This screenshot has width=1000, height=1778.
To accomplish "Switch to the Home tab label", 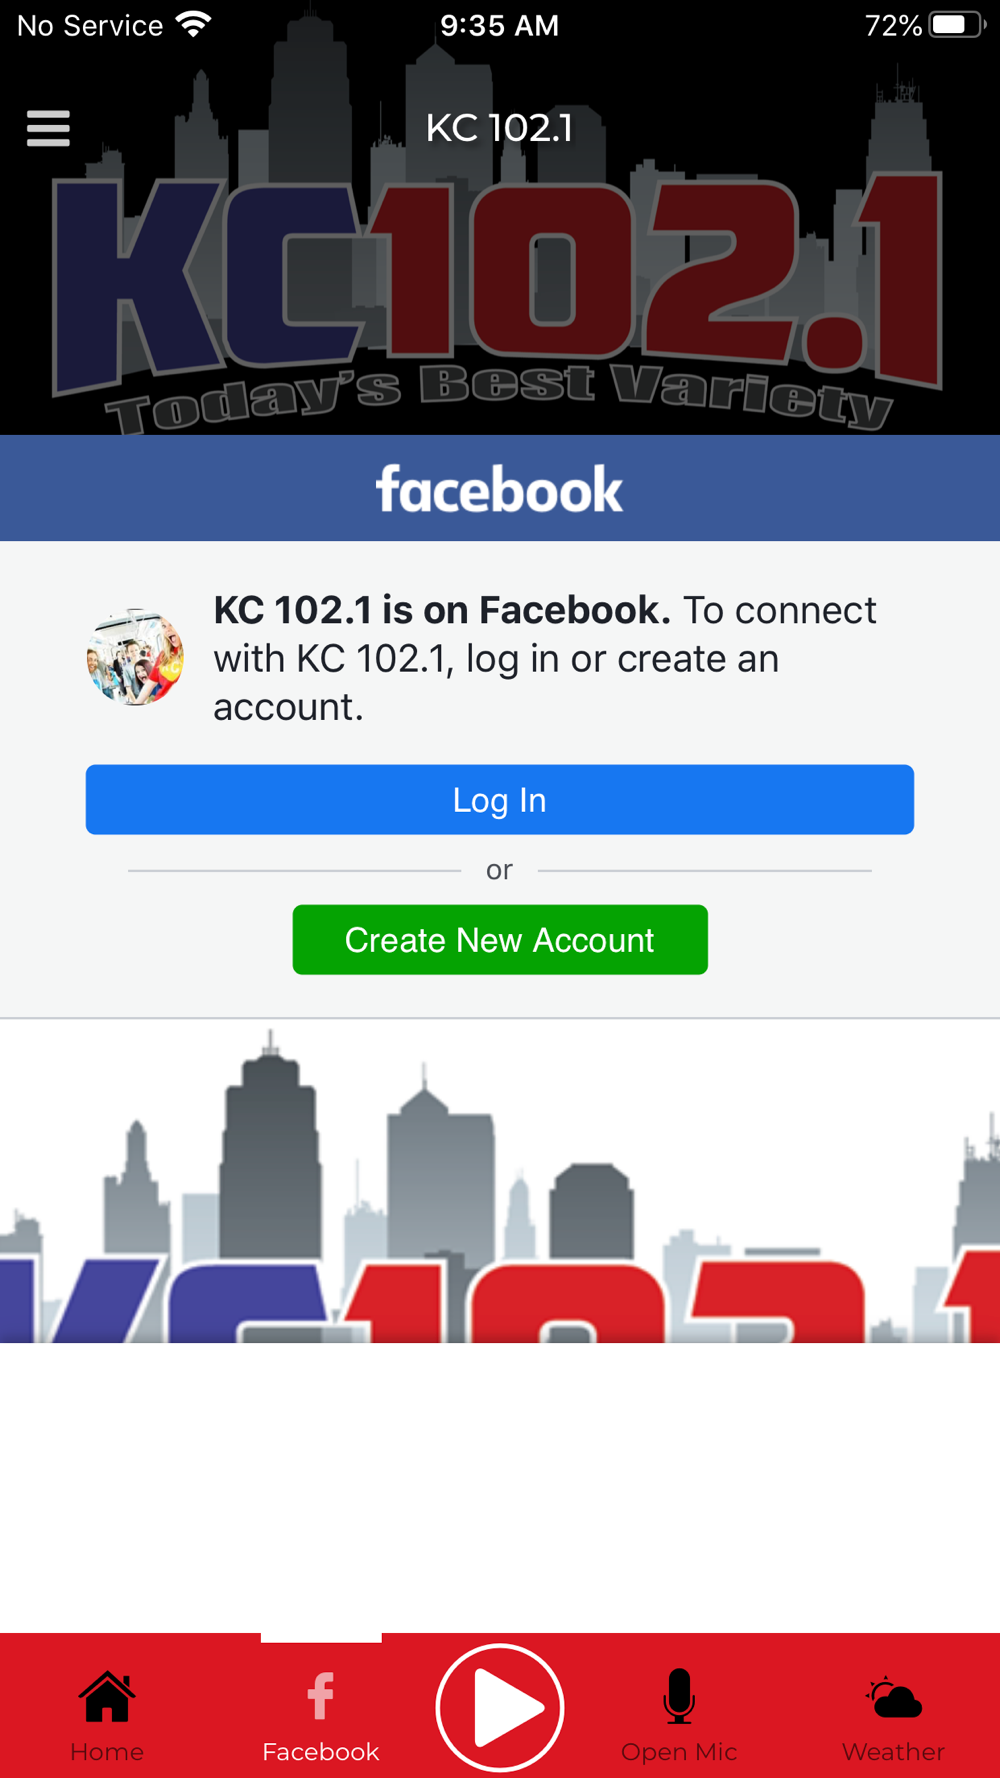I will click(x=107, y=1752).
